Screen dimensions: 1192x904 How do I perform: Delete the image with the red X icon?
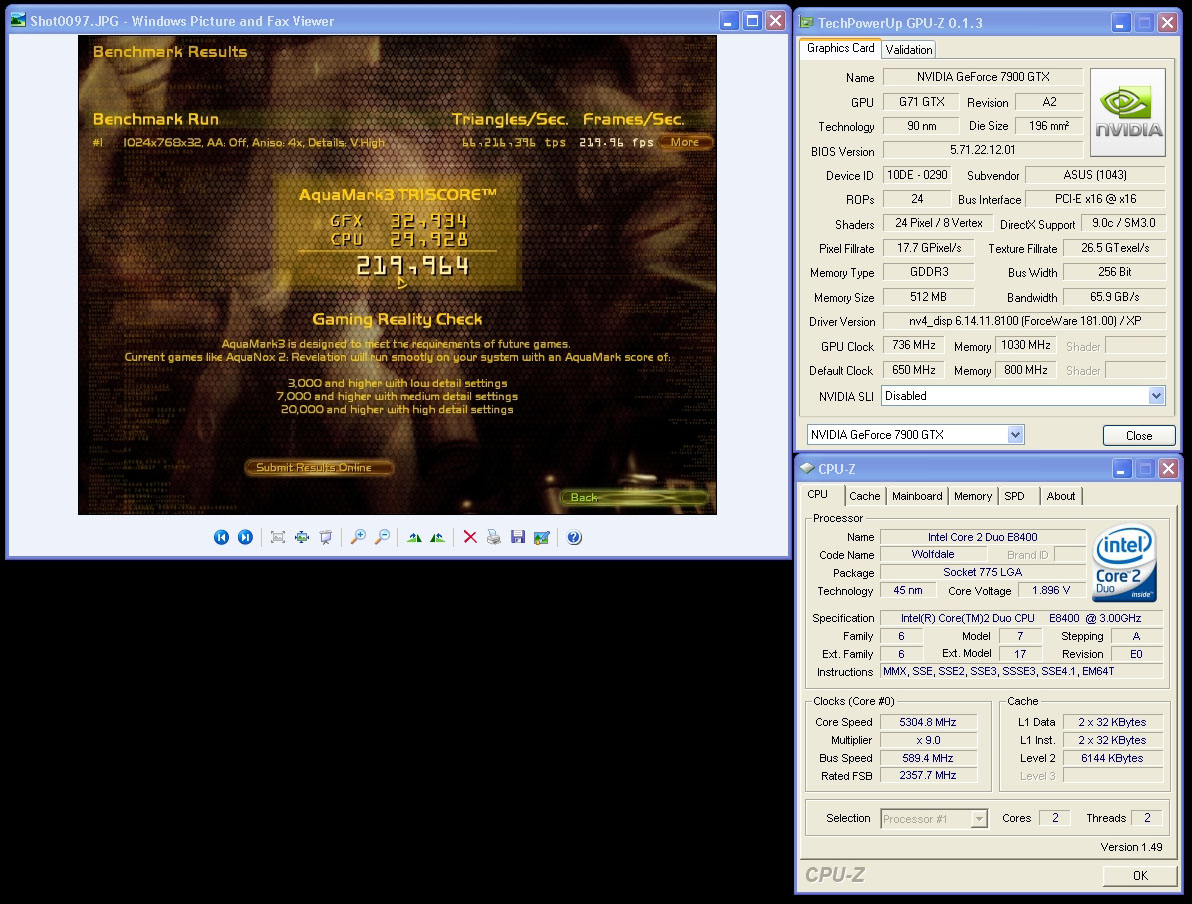tap(470, 538)
